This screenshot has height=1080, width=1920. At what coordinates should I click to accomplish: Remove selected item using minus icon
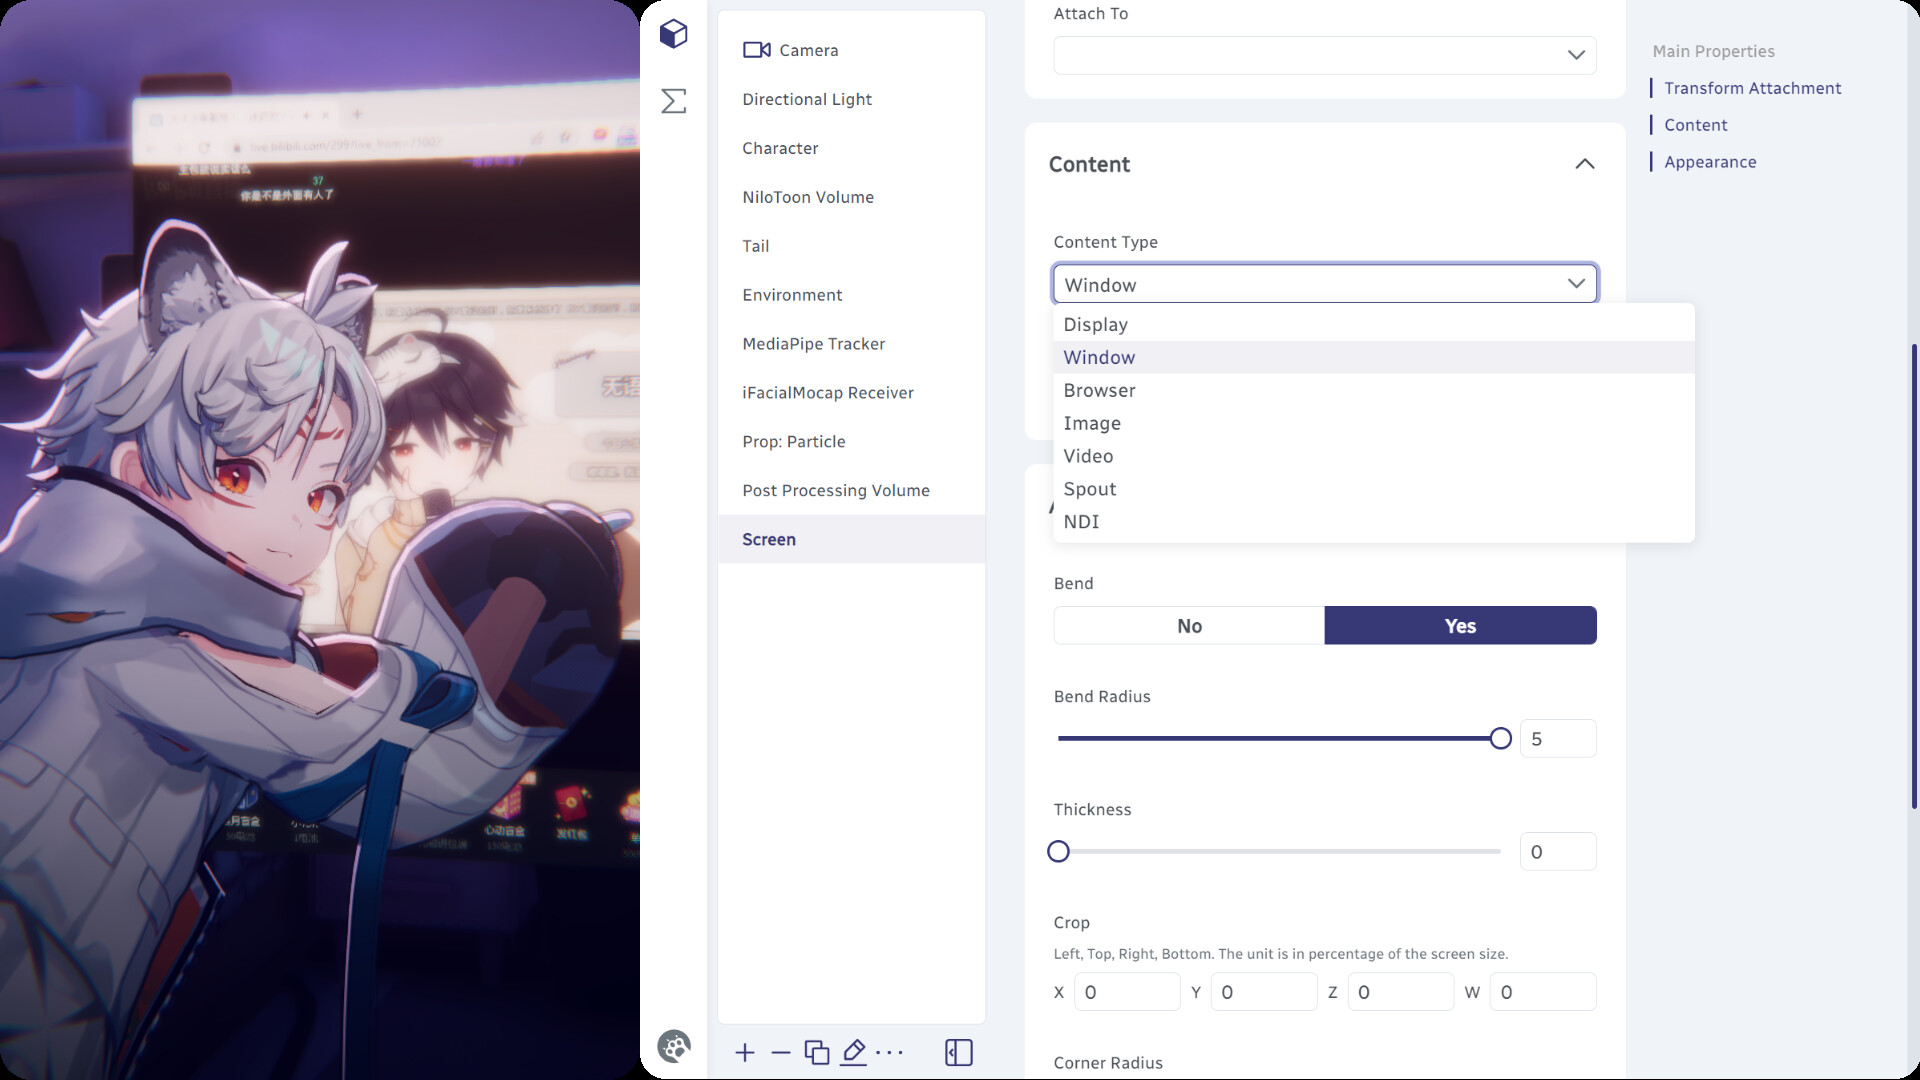(781, 1052)
